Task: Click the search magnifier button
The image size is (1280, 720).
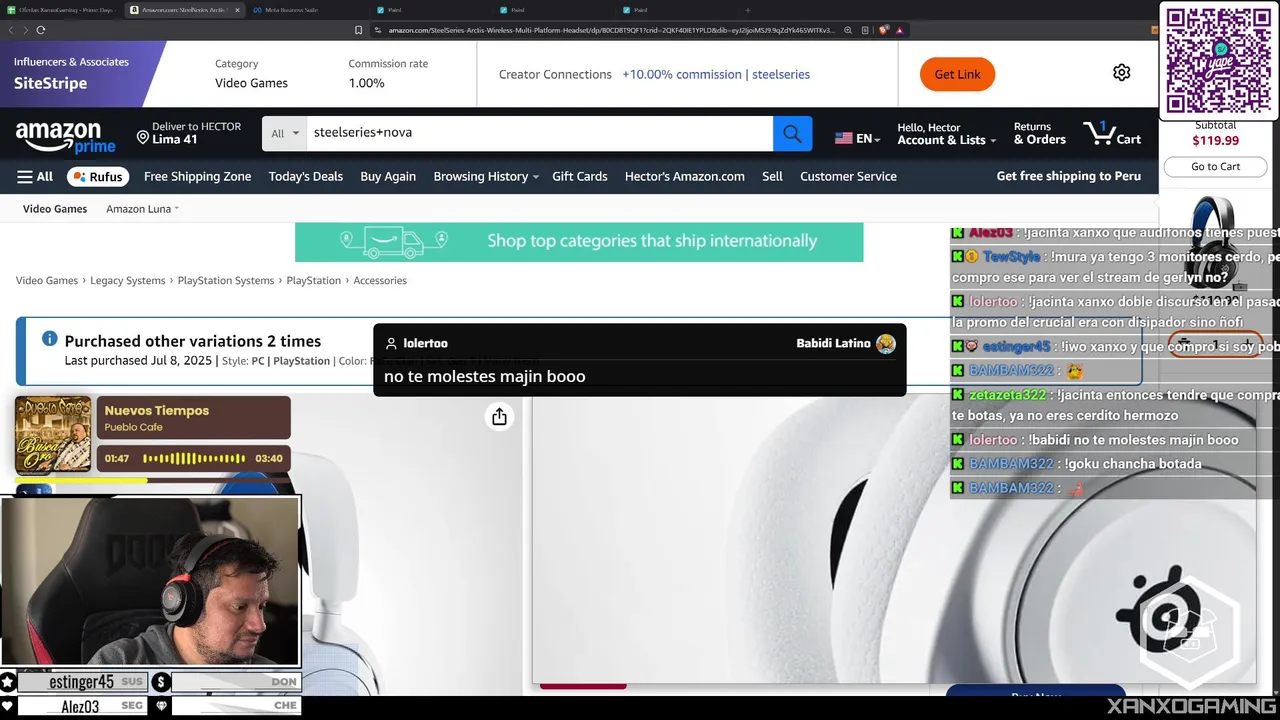Action: [x=792, y=133]
